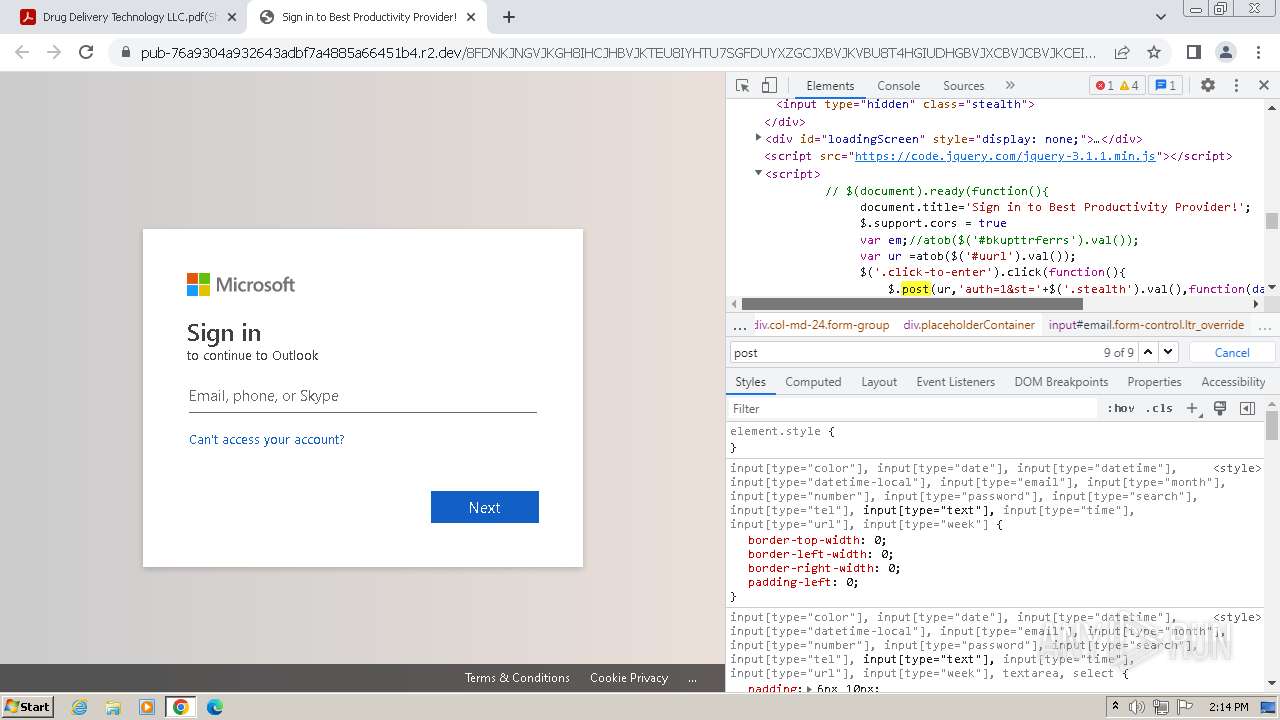The image size is (1280, 720).
Task: Expand the padding shorthand property triangle
Action: [x=811, y=688]
